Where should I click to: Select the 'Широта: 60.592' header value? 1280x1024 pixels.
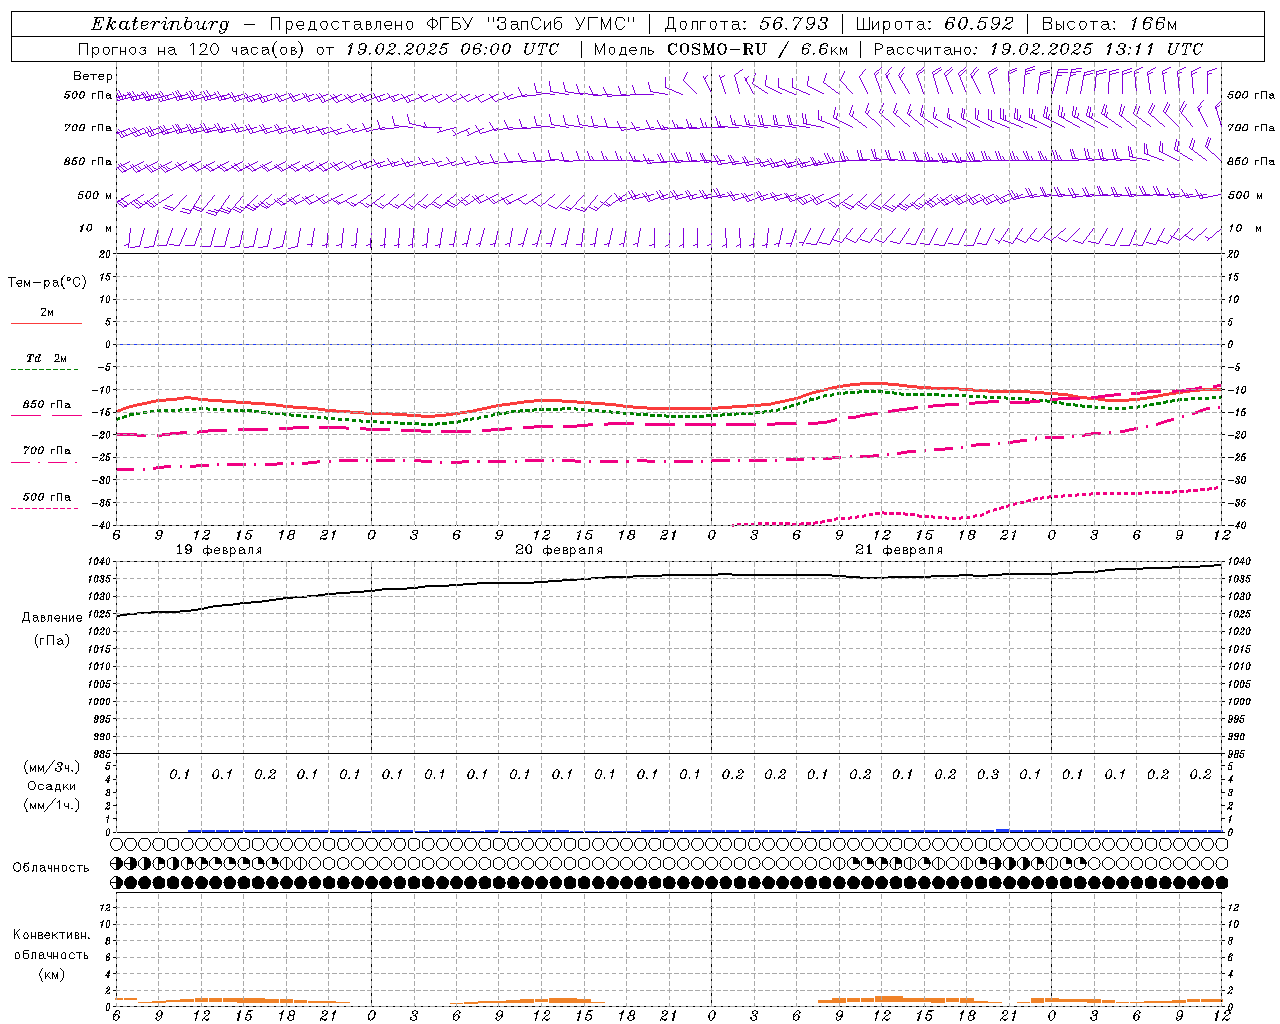click(x=935, y=24)
